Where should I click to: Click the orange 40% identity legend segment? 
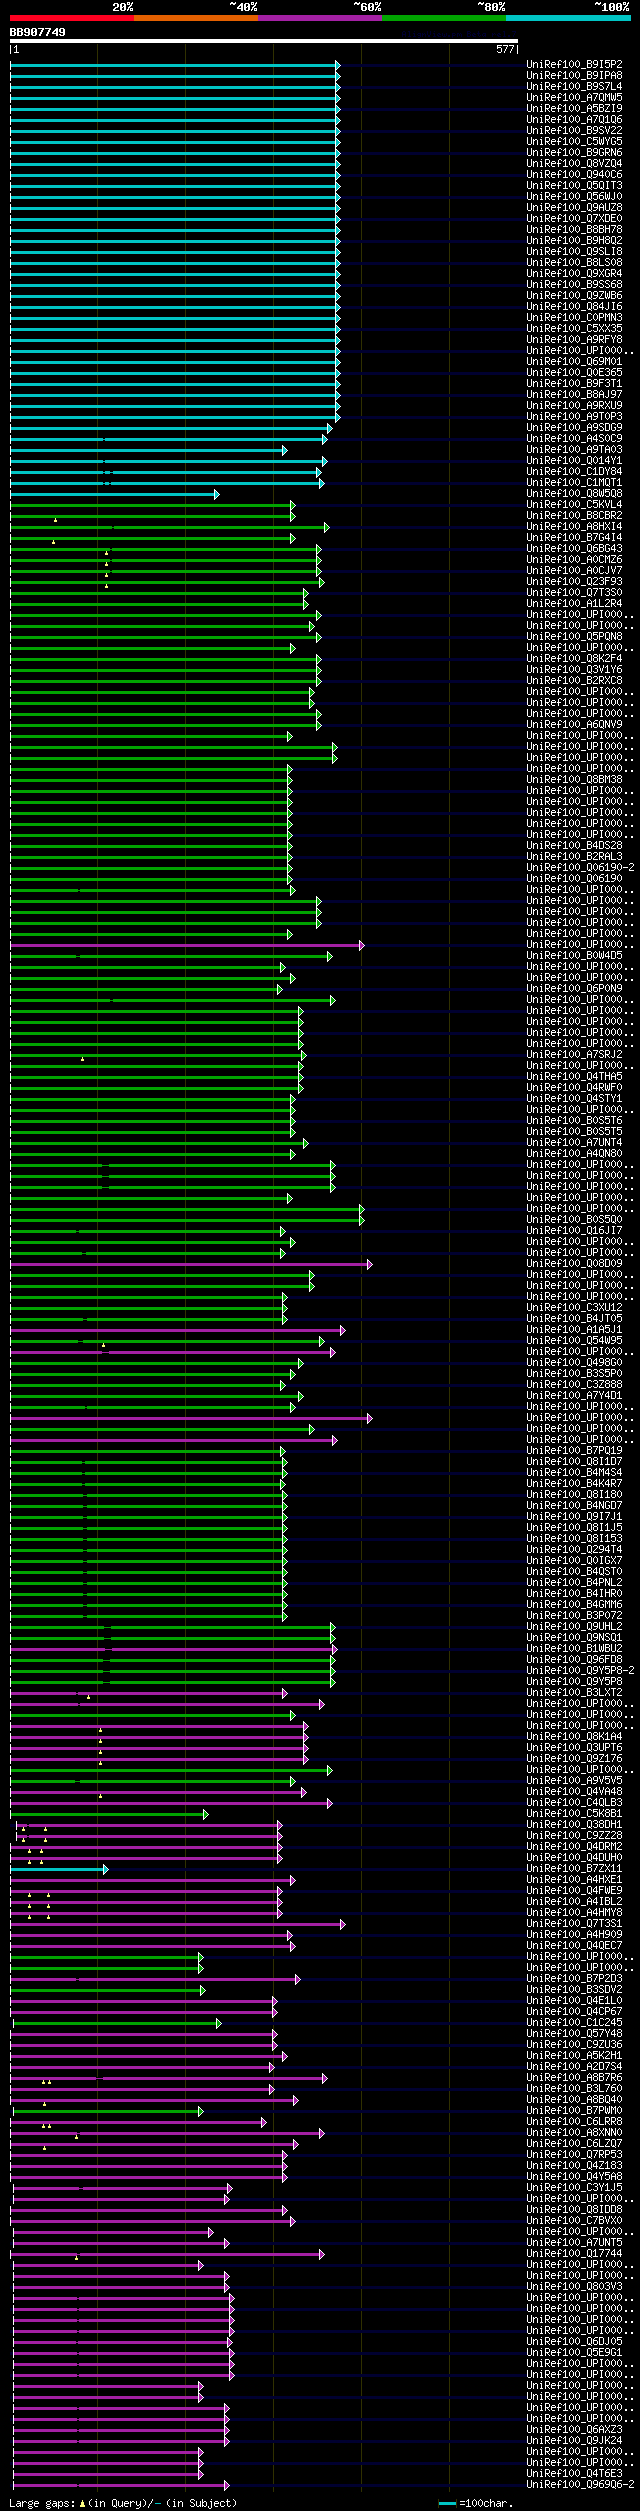tap(196, 18)
